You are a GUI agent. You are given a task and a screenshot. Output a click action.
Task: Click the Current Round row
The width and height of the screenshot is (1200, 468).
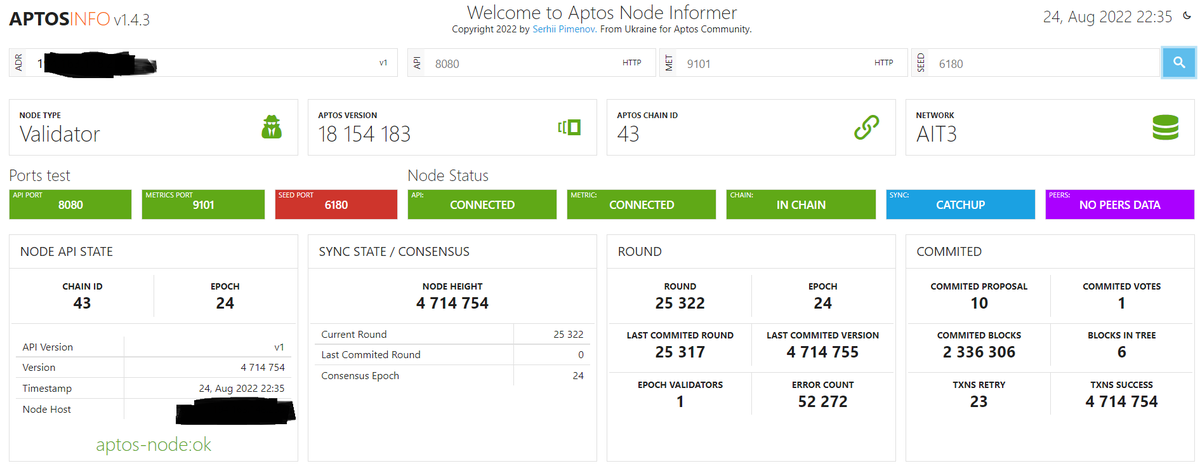click(x=452, y=334)
